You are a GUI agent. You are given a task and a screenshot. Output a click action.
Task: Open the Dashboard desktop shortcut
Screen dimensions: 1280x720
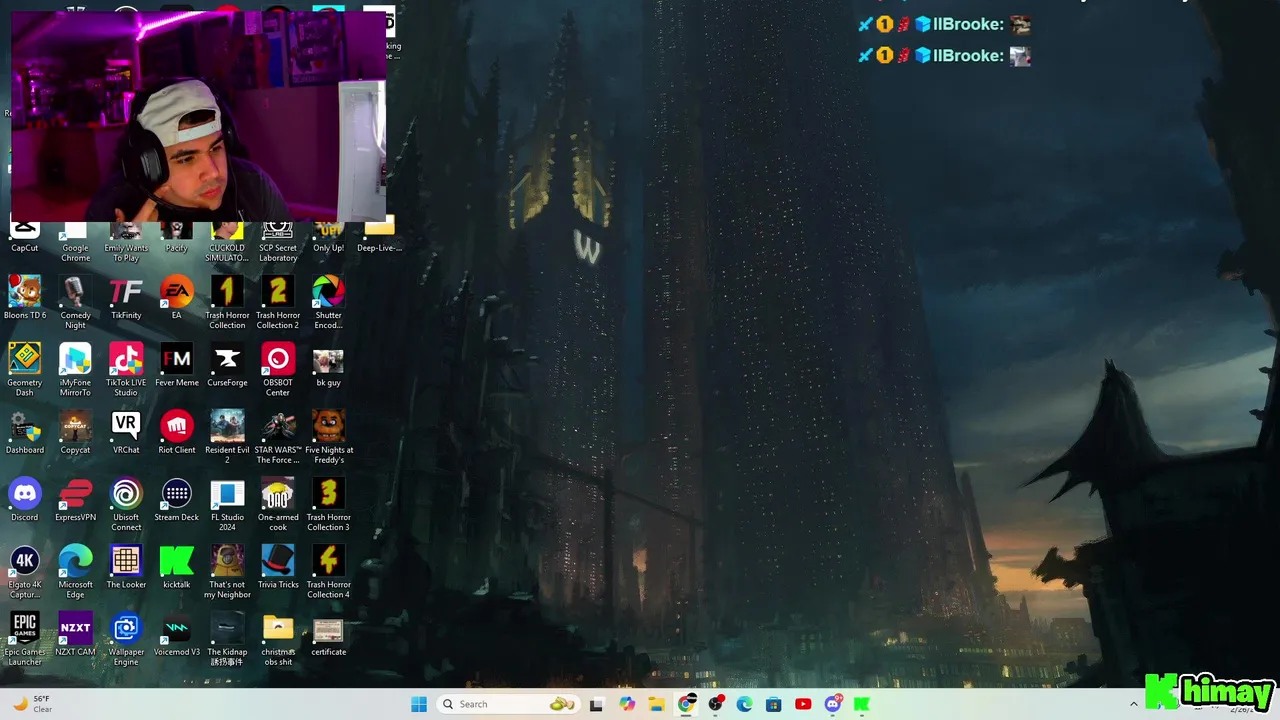point(25,432)
